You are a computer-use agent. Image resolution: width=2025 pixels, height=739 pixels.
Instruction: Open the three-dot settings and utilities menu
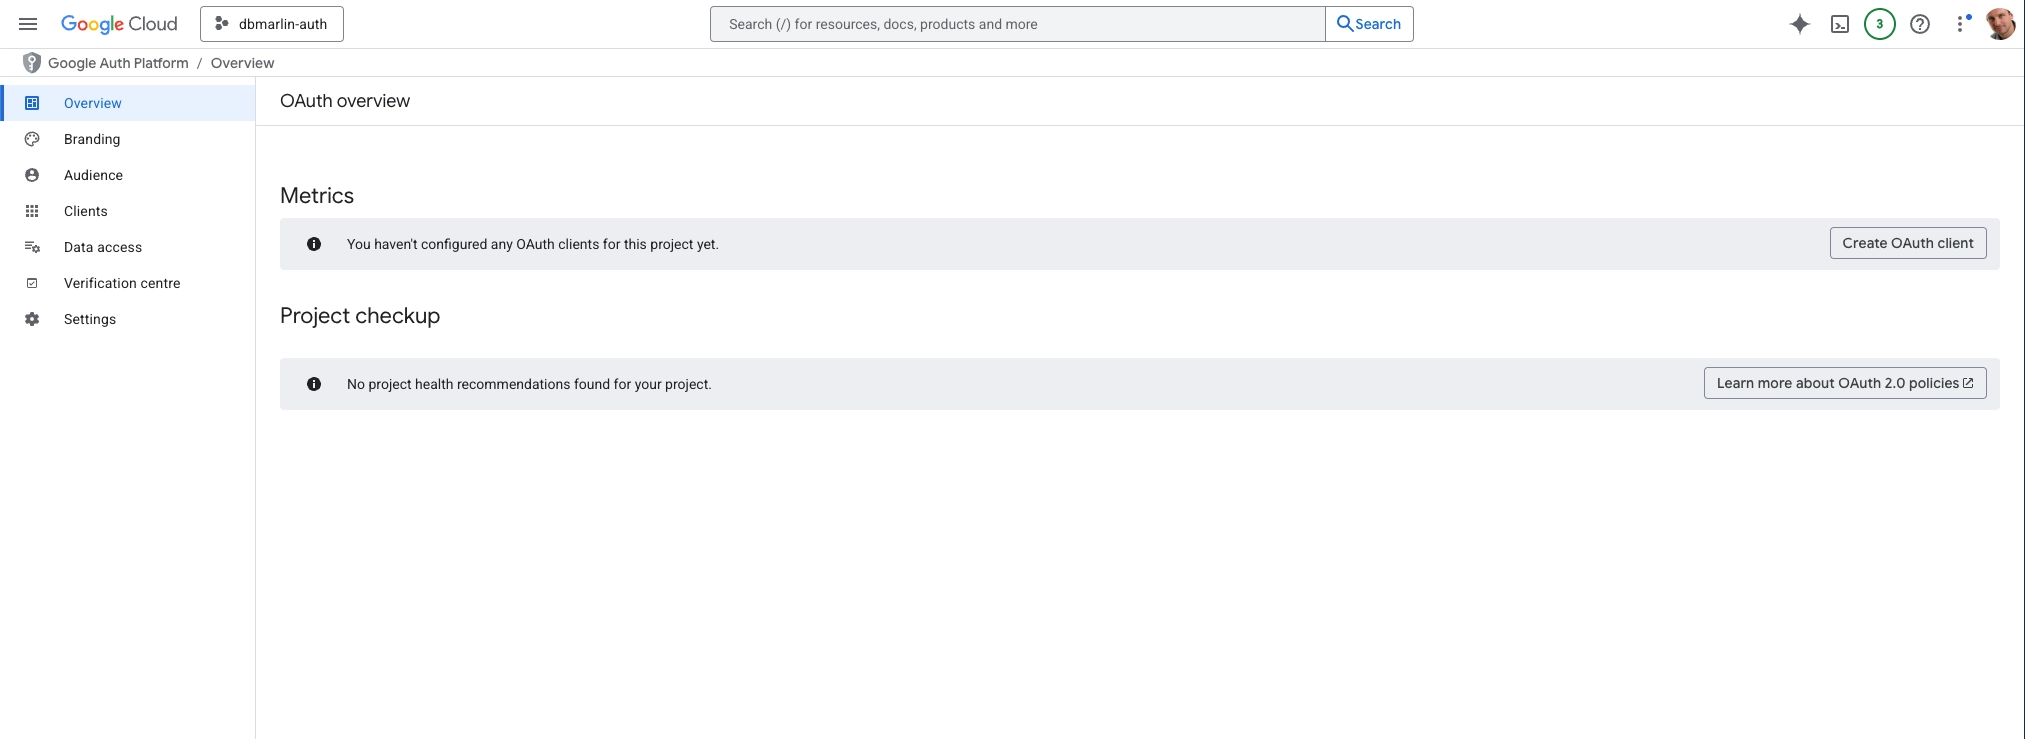point(1960,24)
